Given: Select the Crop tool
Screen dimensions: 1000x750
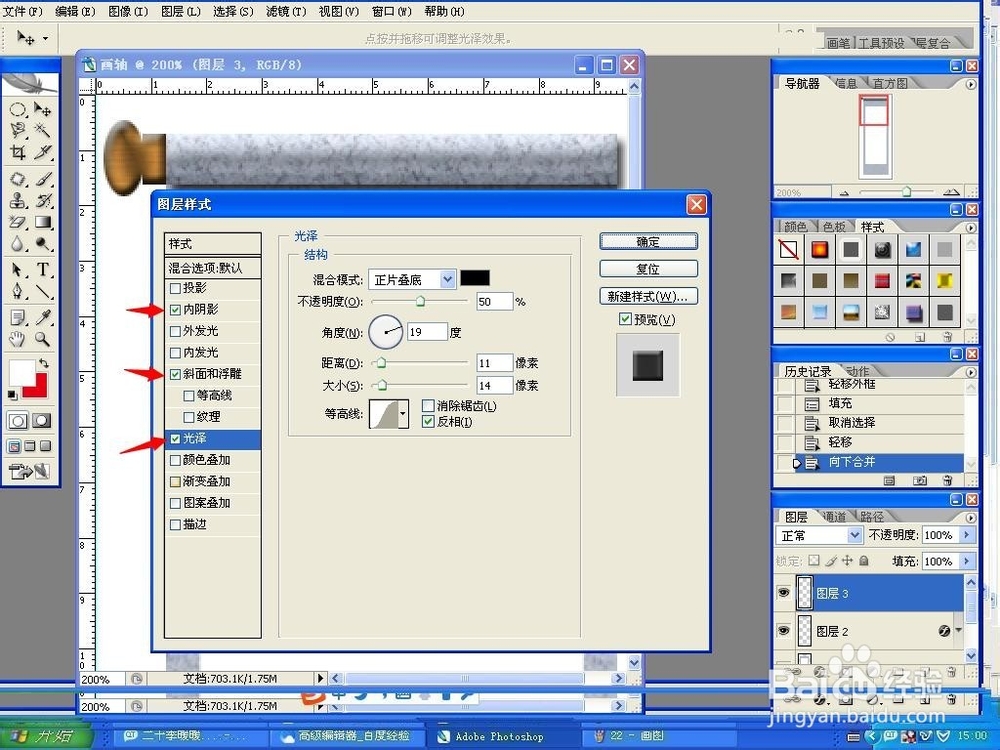Looking at the screenshot, I should [18, 152].
